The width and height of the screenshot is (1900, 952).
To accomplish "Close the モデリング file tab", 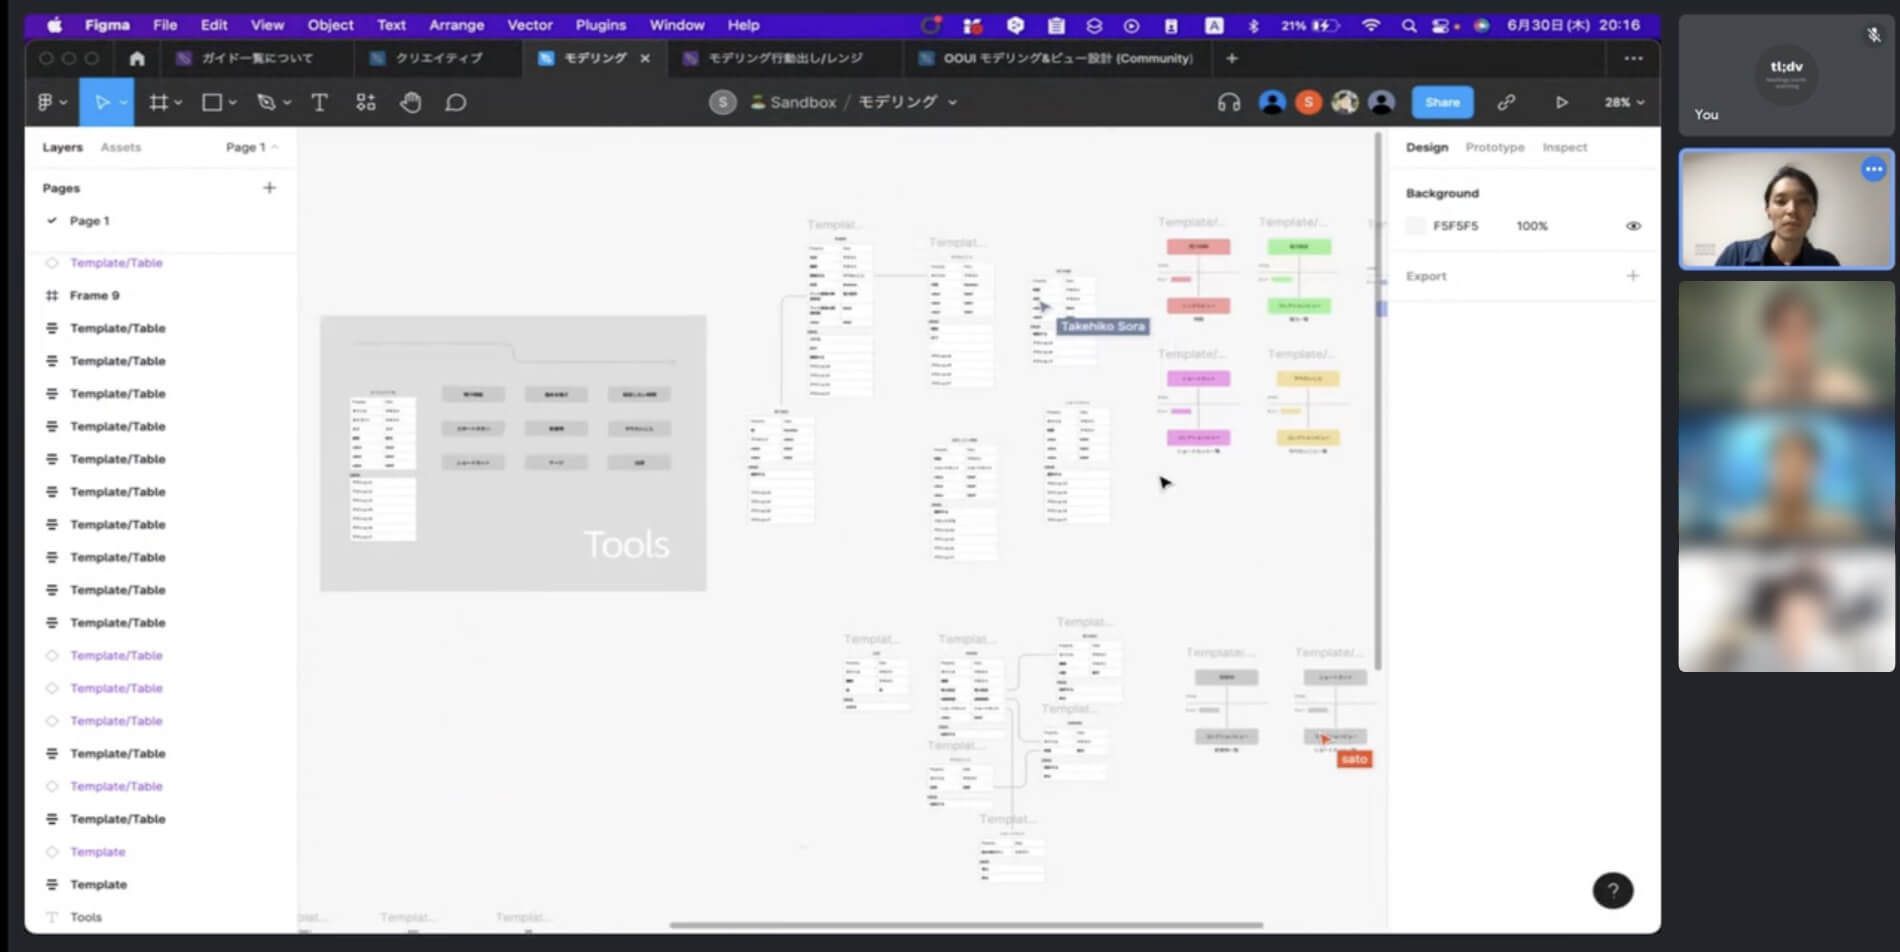I will (645, 58).
